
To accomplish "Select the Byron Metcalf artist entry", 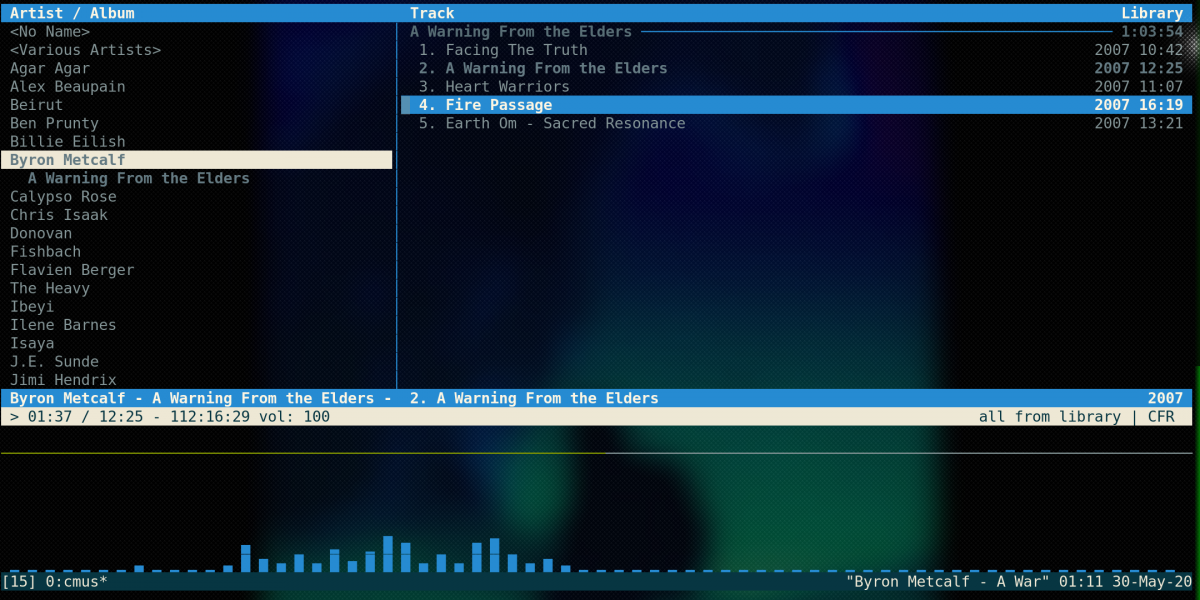I will pyautogui.click(x=68, y=160).
